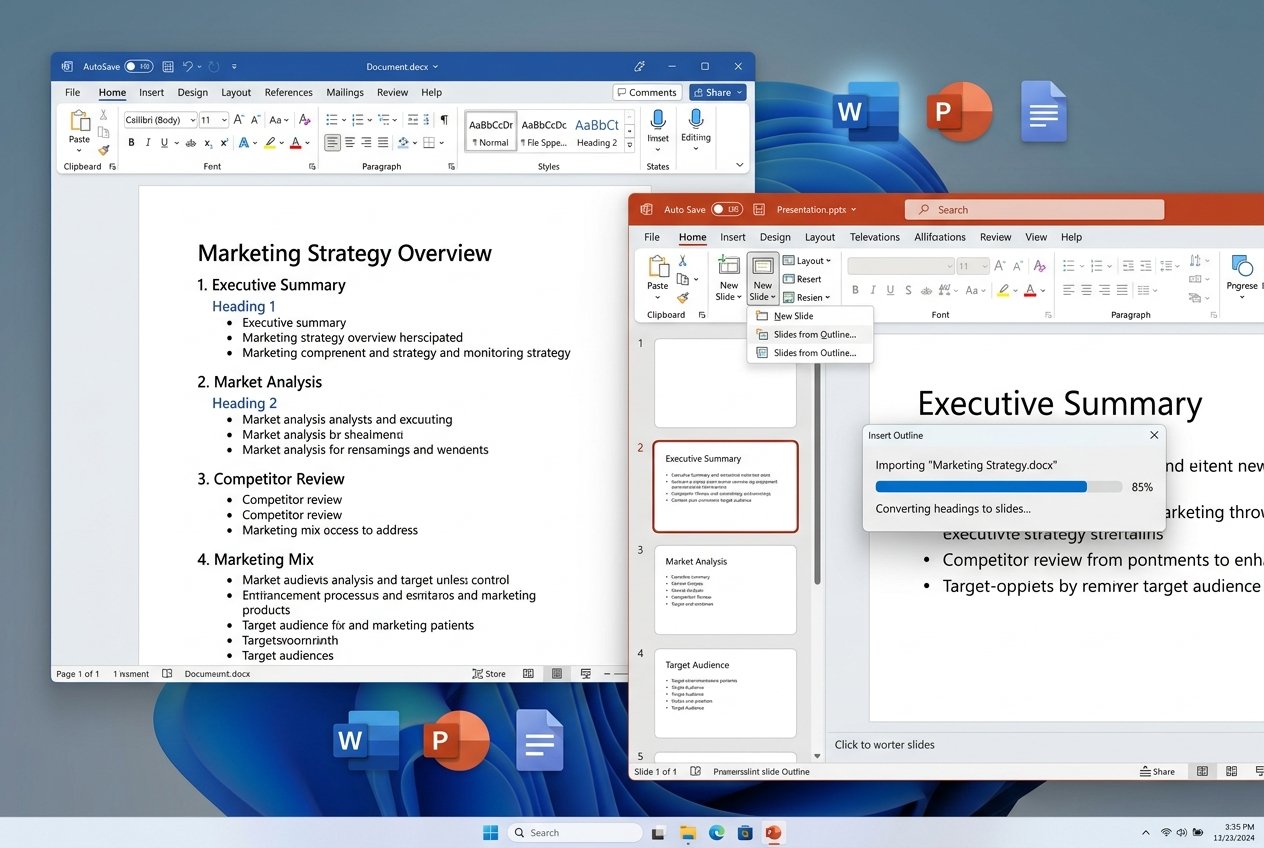Click the yellow text highlight color in Word

[x=270, y=143]
